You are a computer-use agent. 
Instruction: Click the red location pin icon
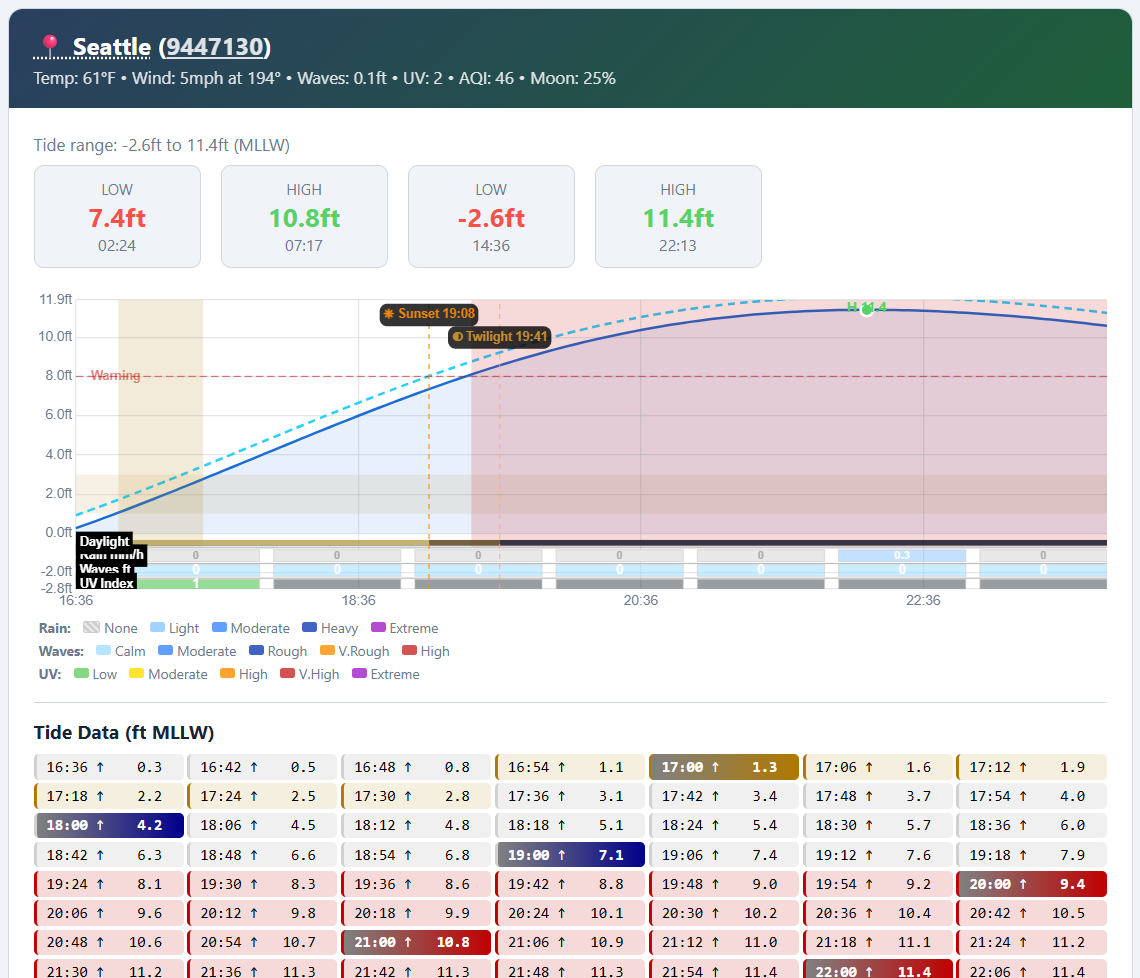coord(49,46)
